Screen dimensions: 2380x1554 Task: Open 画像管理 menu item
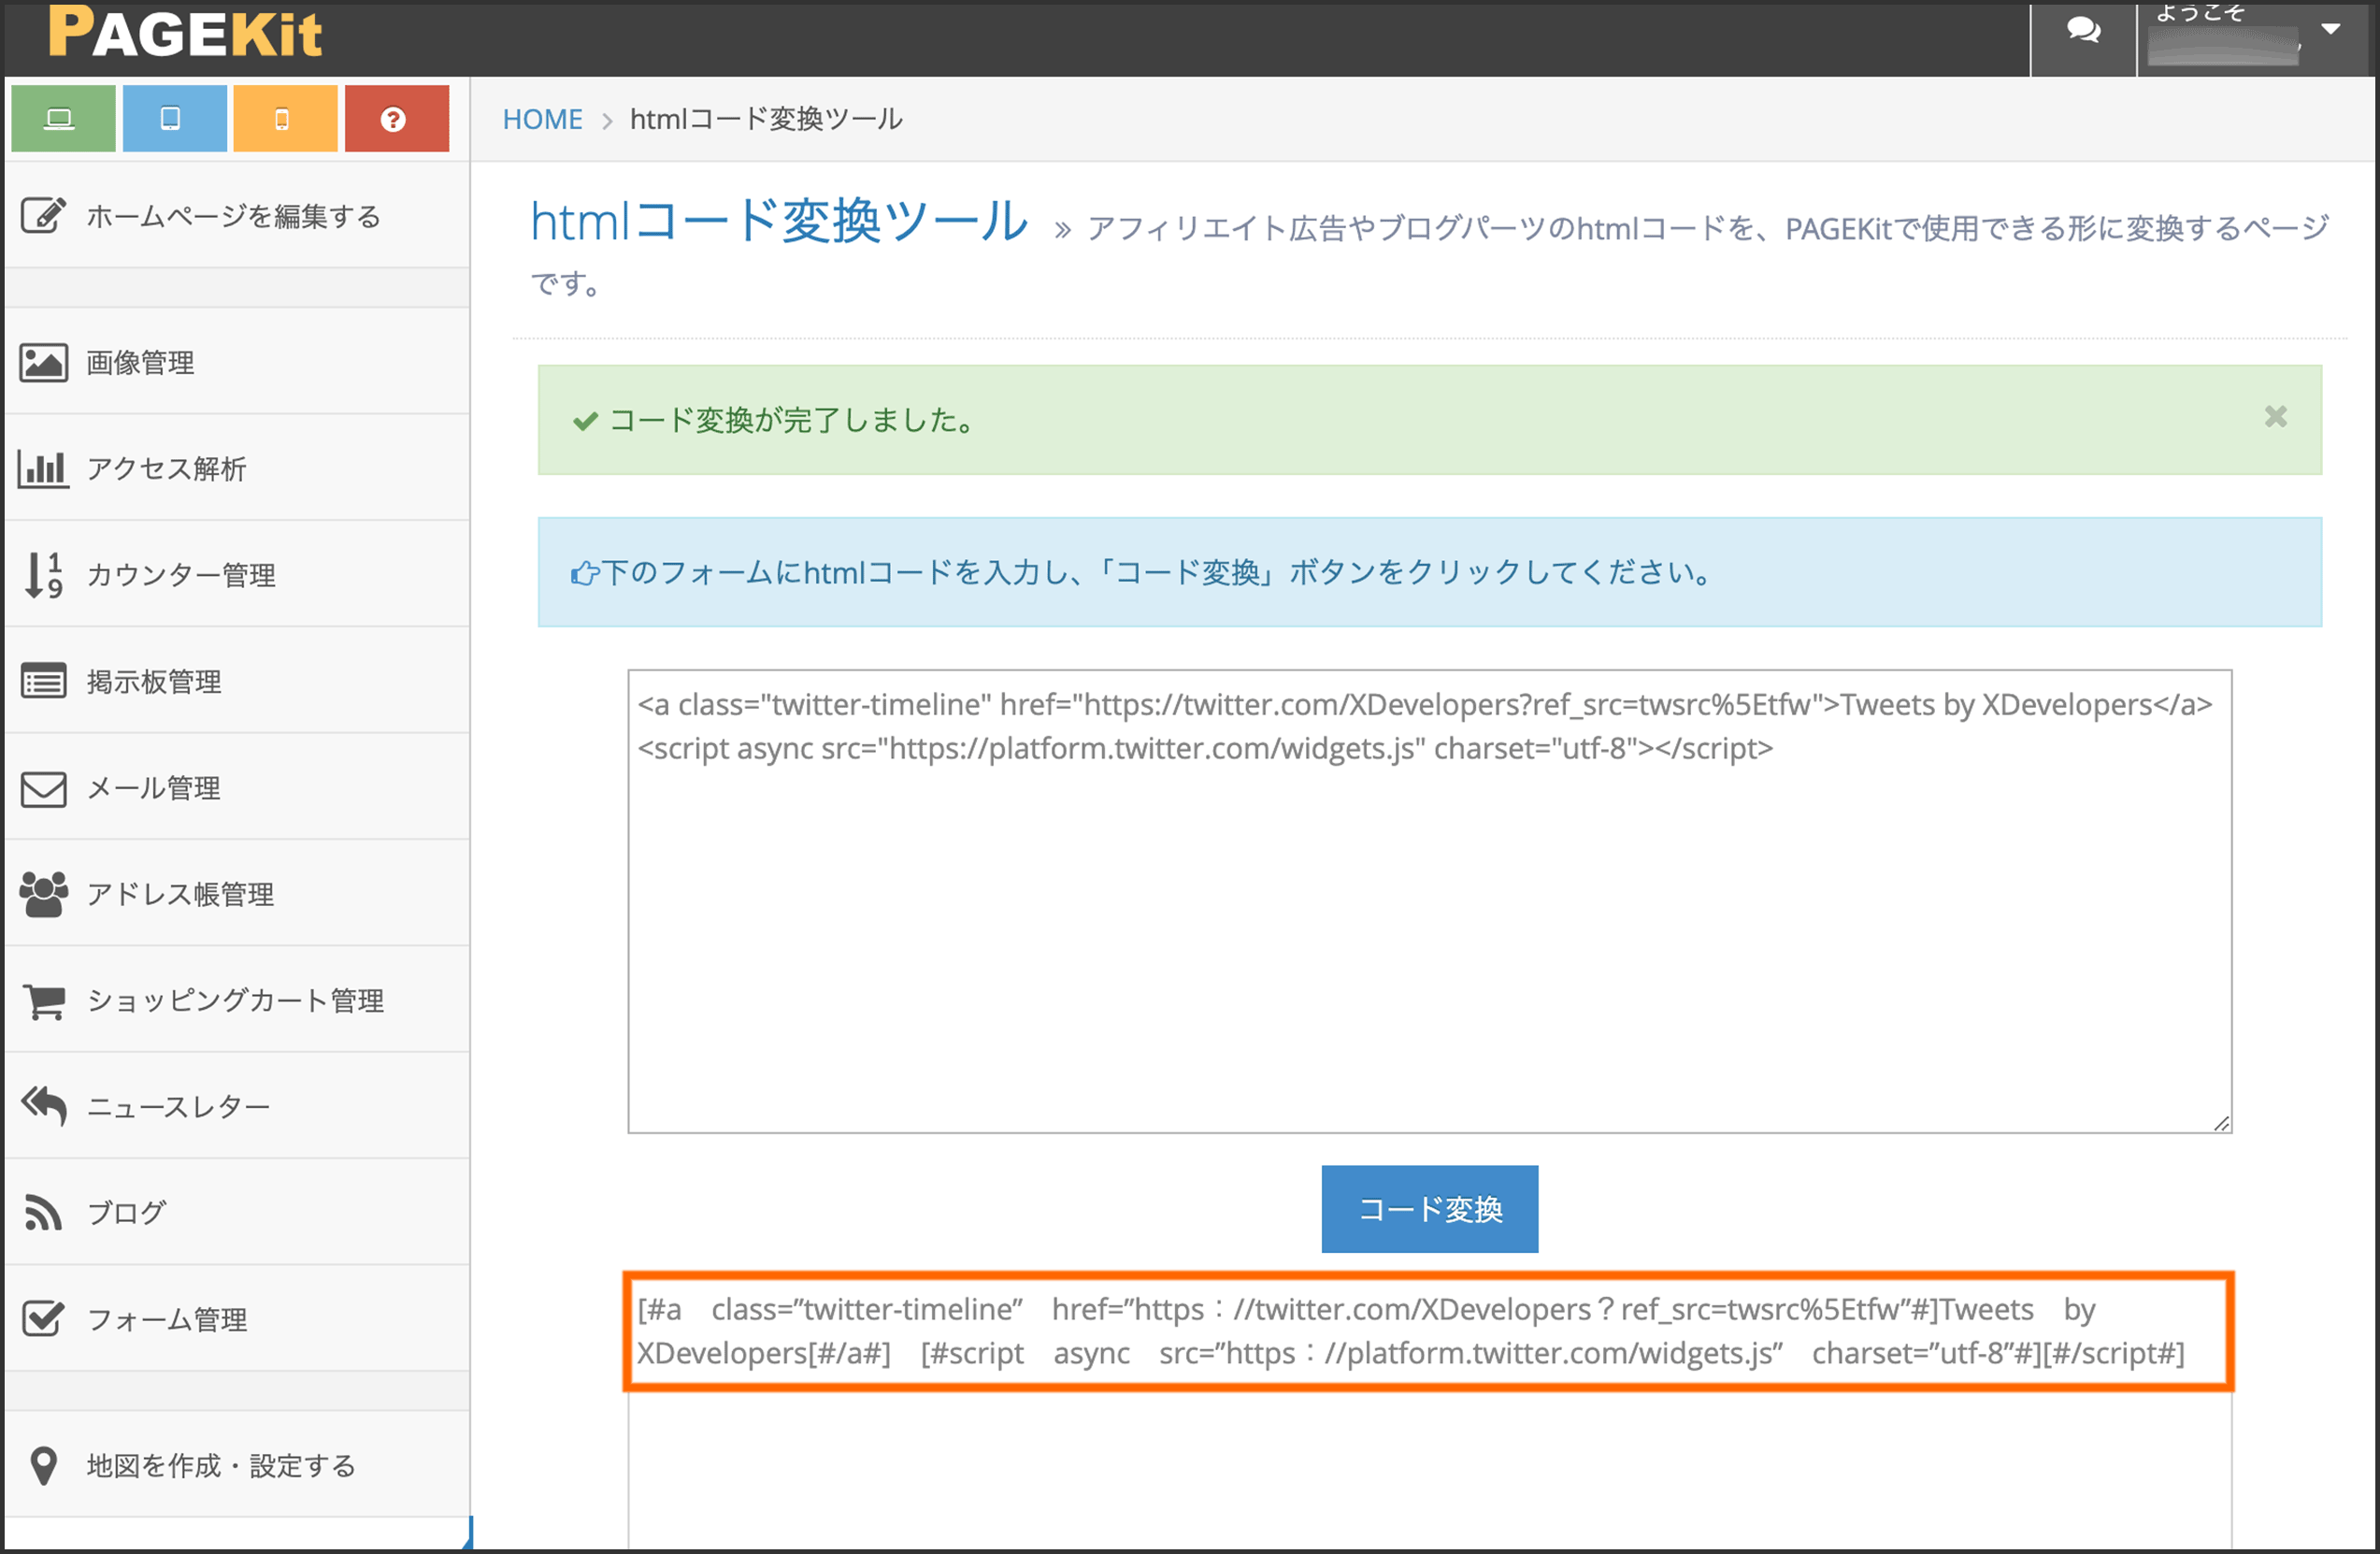pos(237,362)
